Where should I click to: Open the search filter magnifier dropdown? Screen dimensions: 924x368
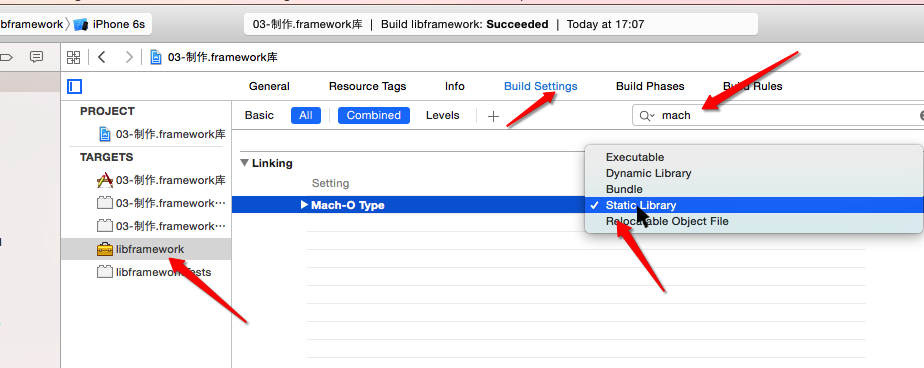pyautogui.click(x=647, y=116)
